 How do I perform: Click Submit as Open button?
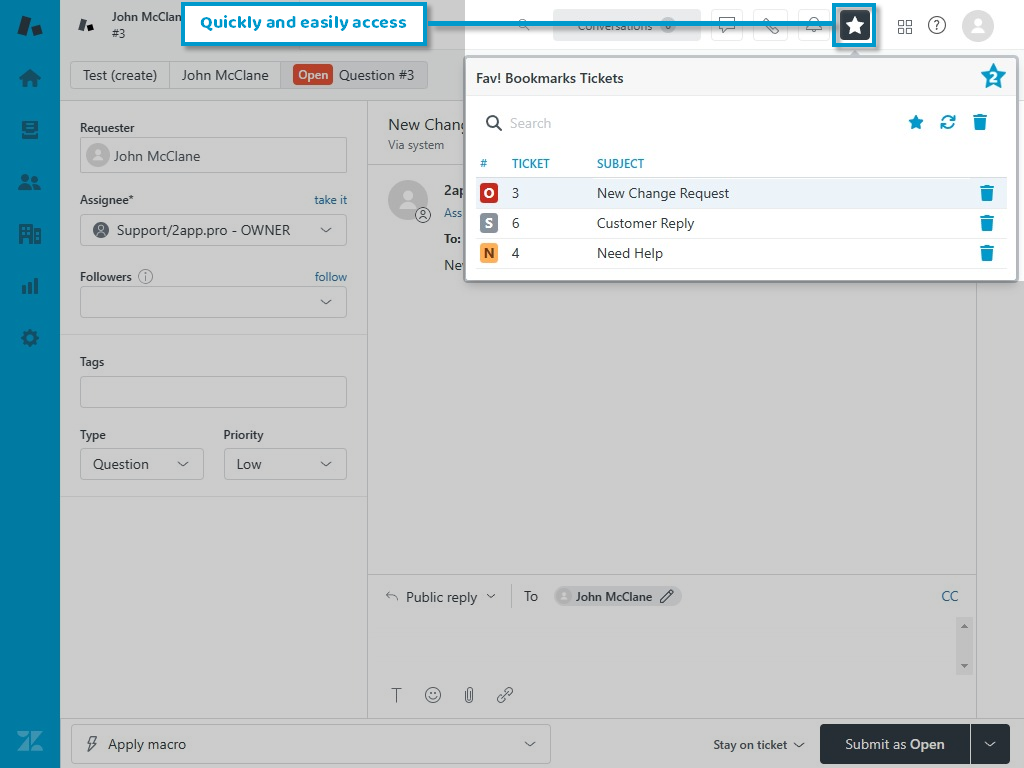tap(894, 744)
